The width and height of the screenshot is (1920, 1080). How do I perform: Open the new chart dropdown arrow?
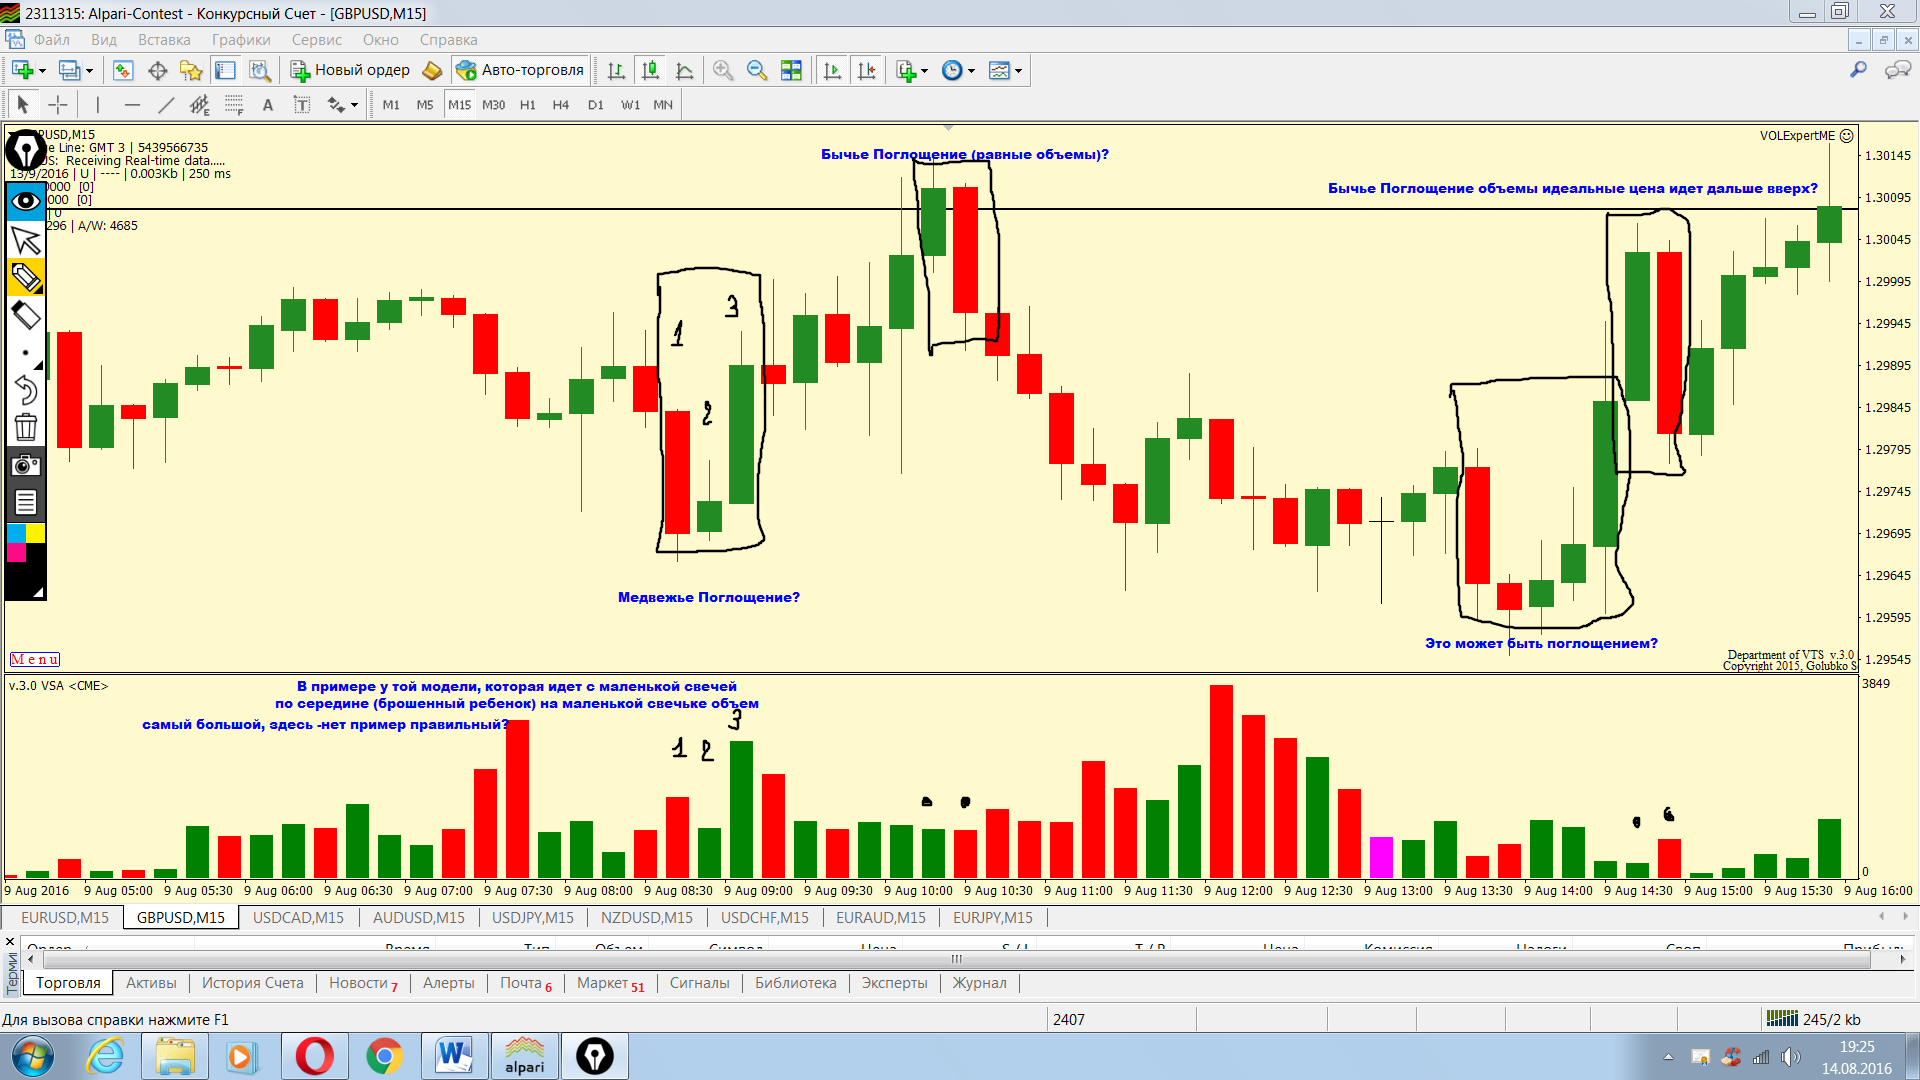[42, 71]
